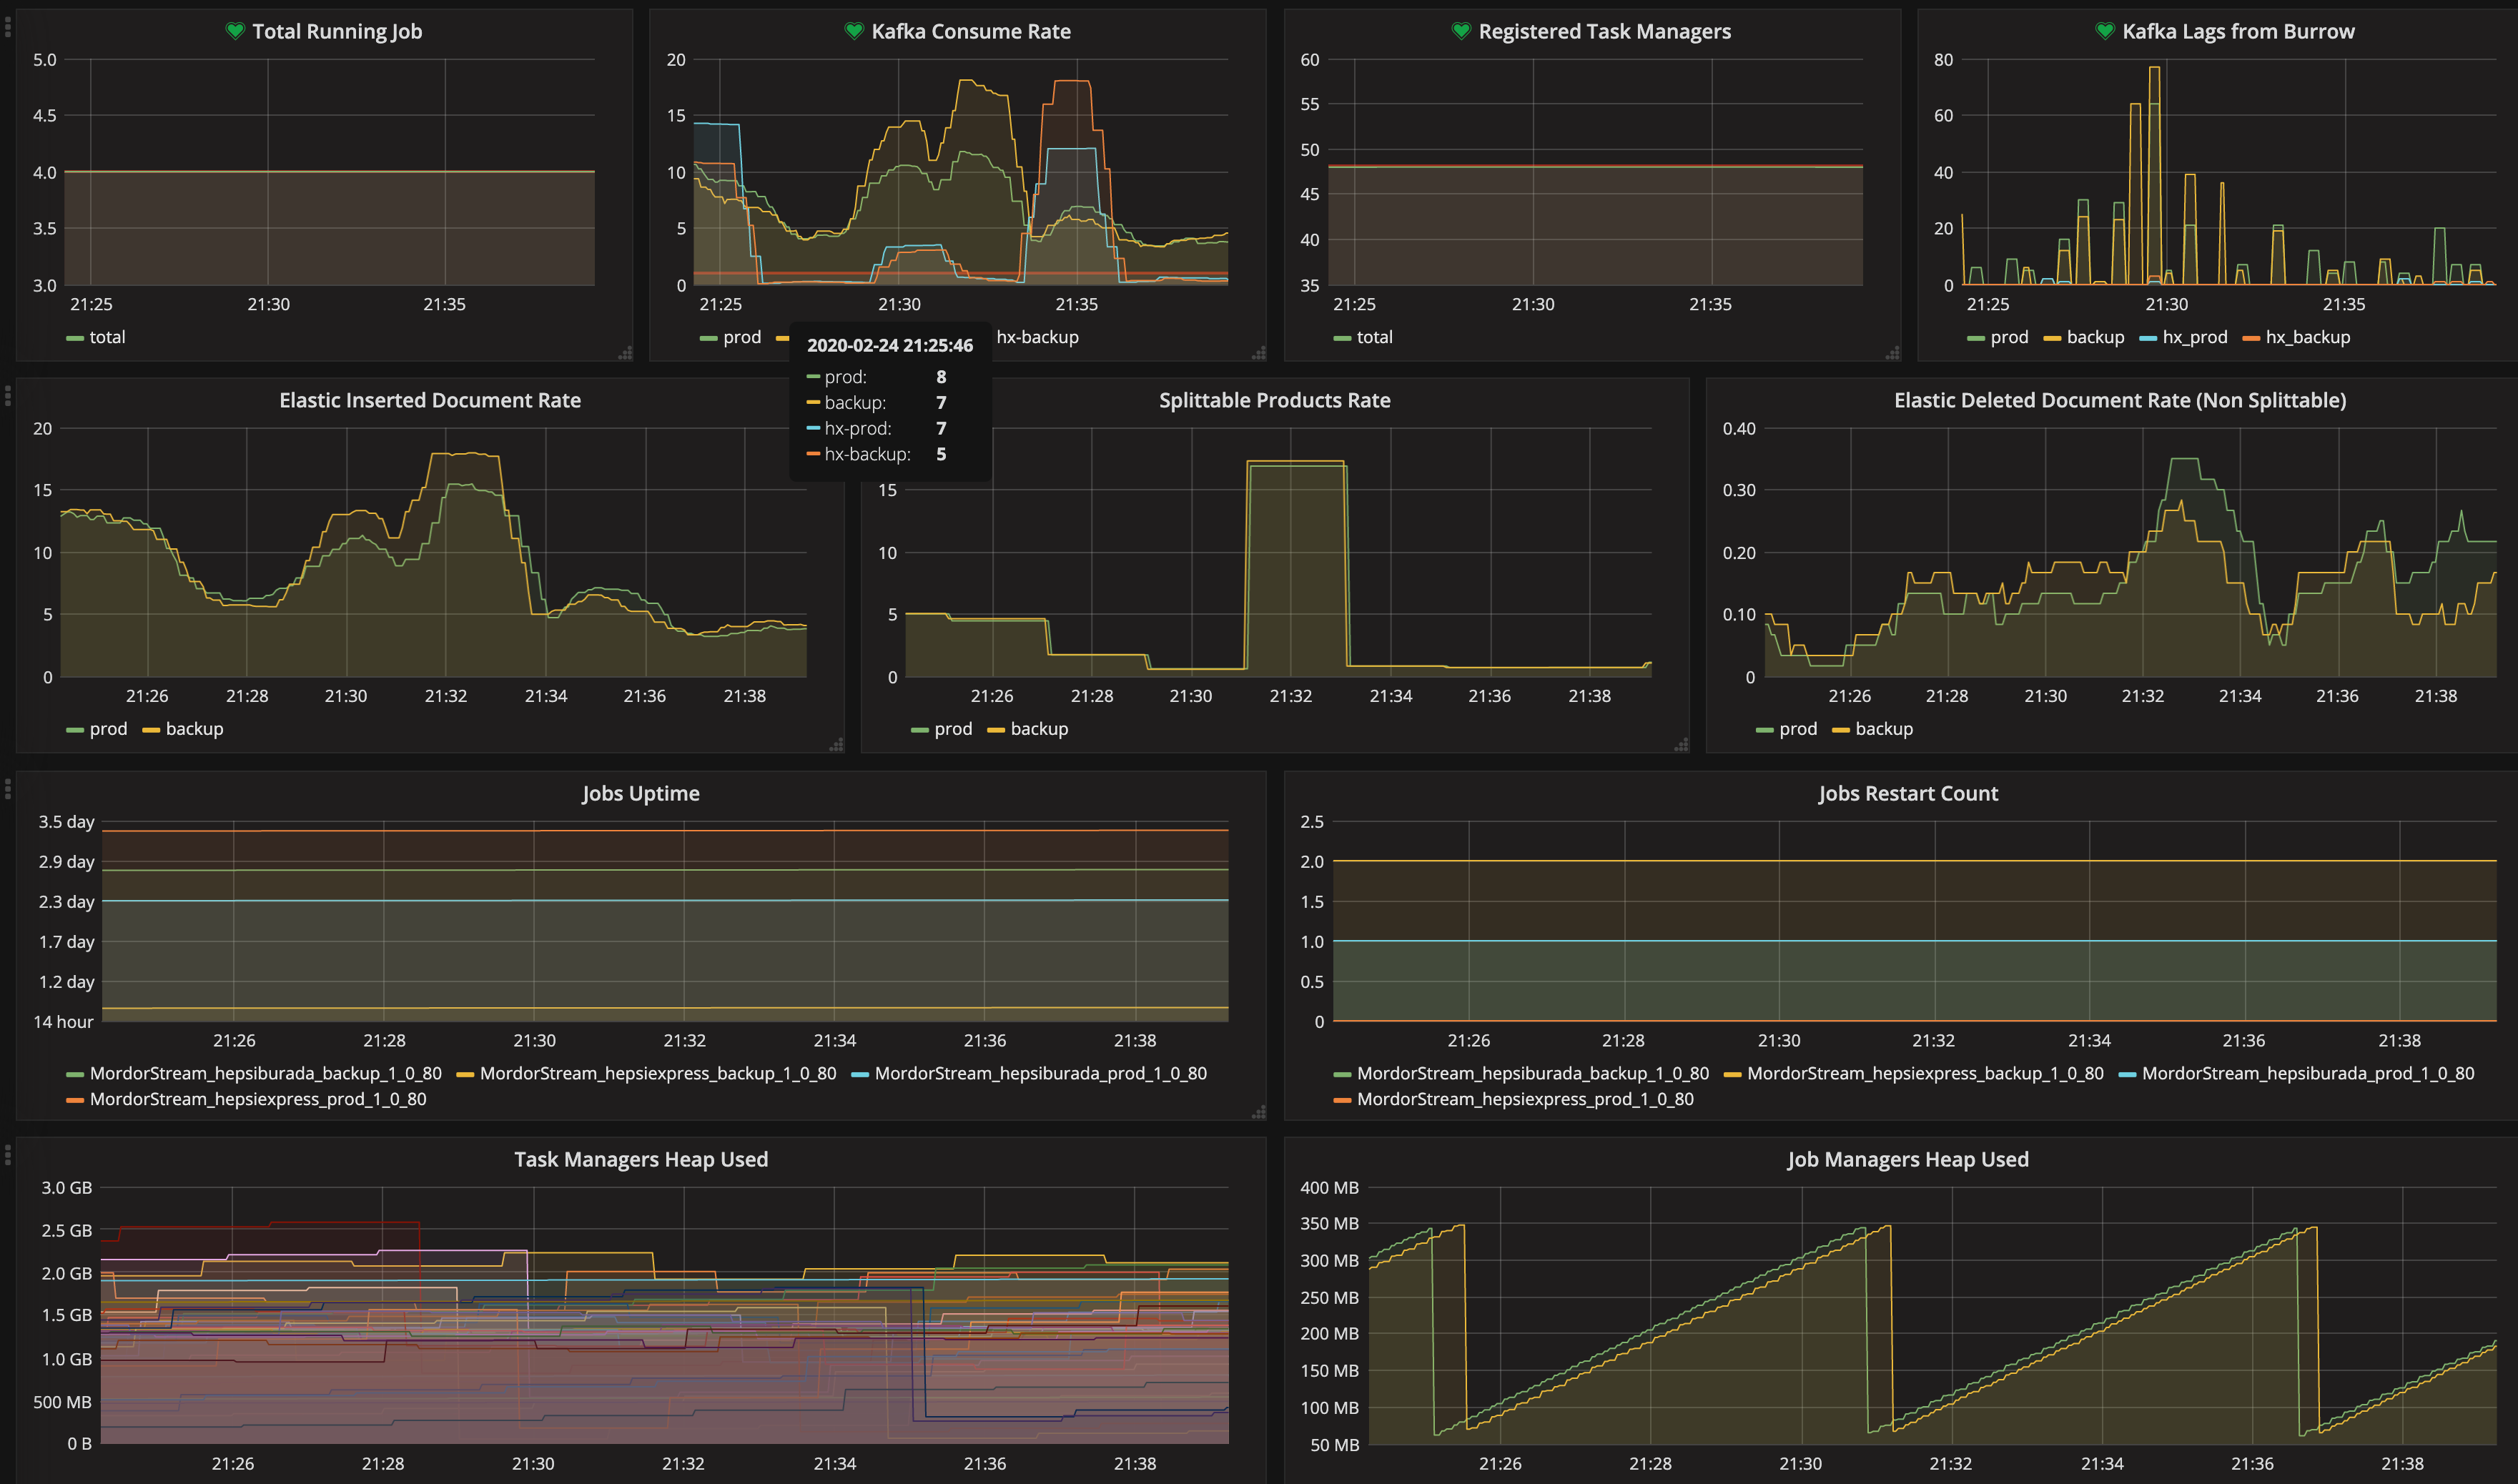The height and width of the screenshot is (1484, 2518).
Task: Toggle MordorStream_hepsiexpress_prod_1_0_80 series in Jobs Uptime legend
Action: pyautogui.click(x=258, y=1099)
